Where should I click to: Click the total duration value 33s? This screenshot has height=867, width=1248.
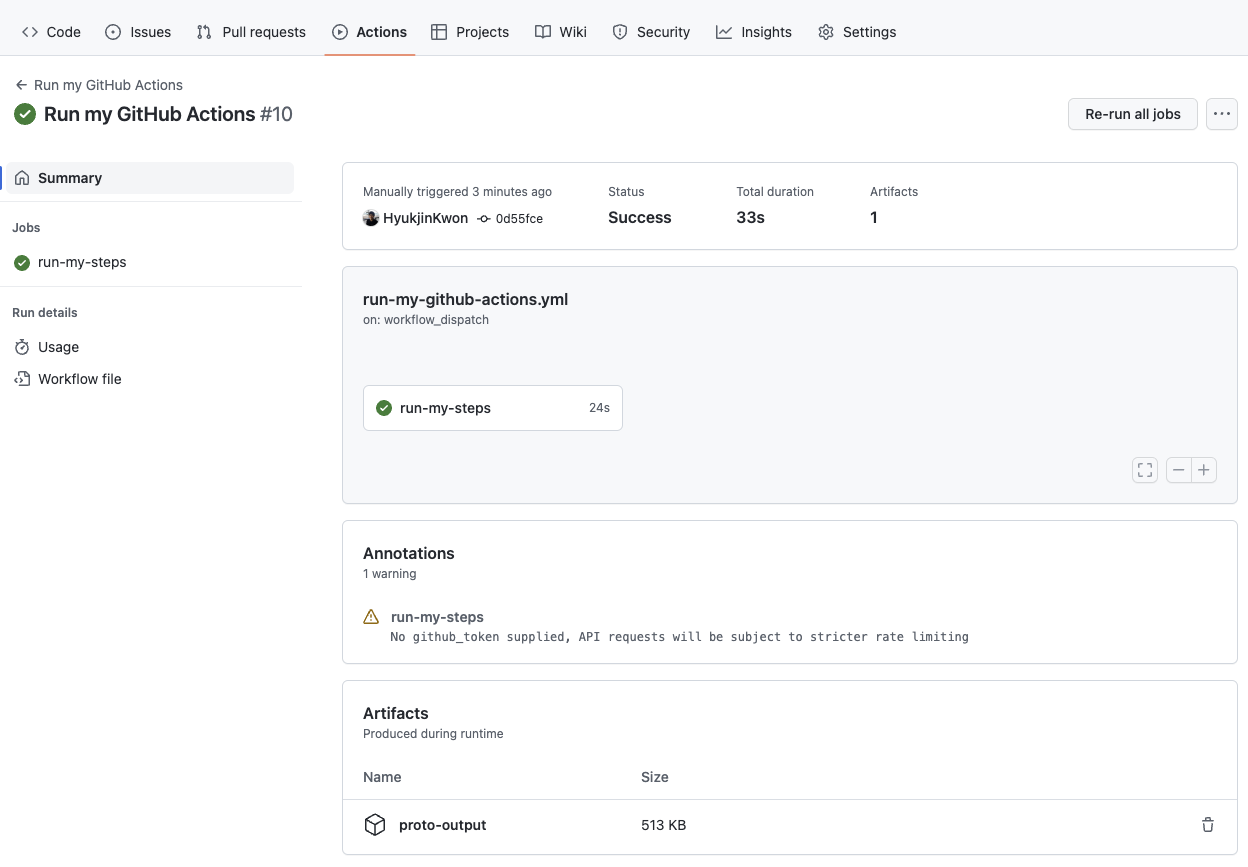pyautogui.click(x=750, y=218)
